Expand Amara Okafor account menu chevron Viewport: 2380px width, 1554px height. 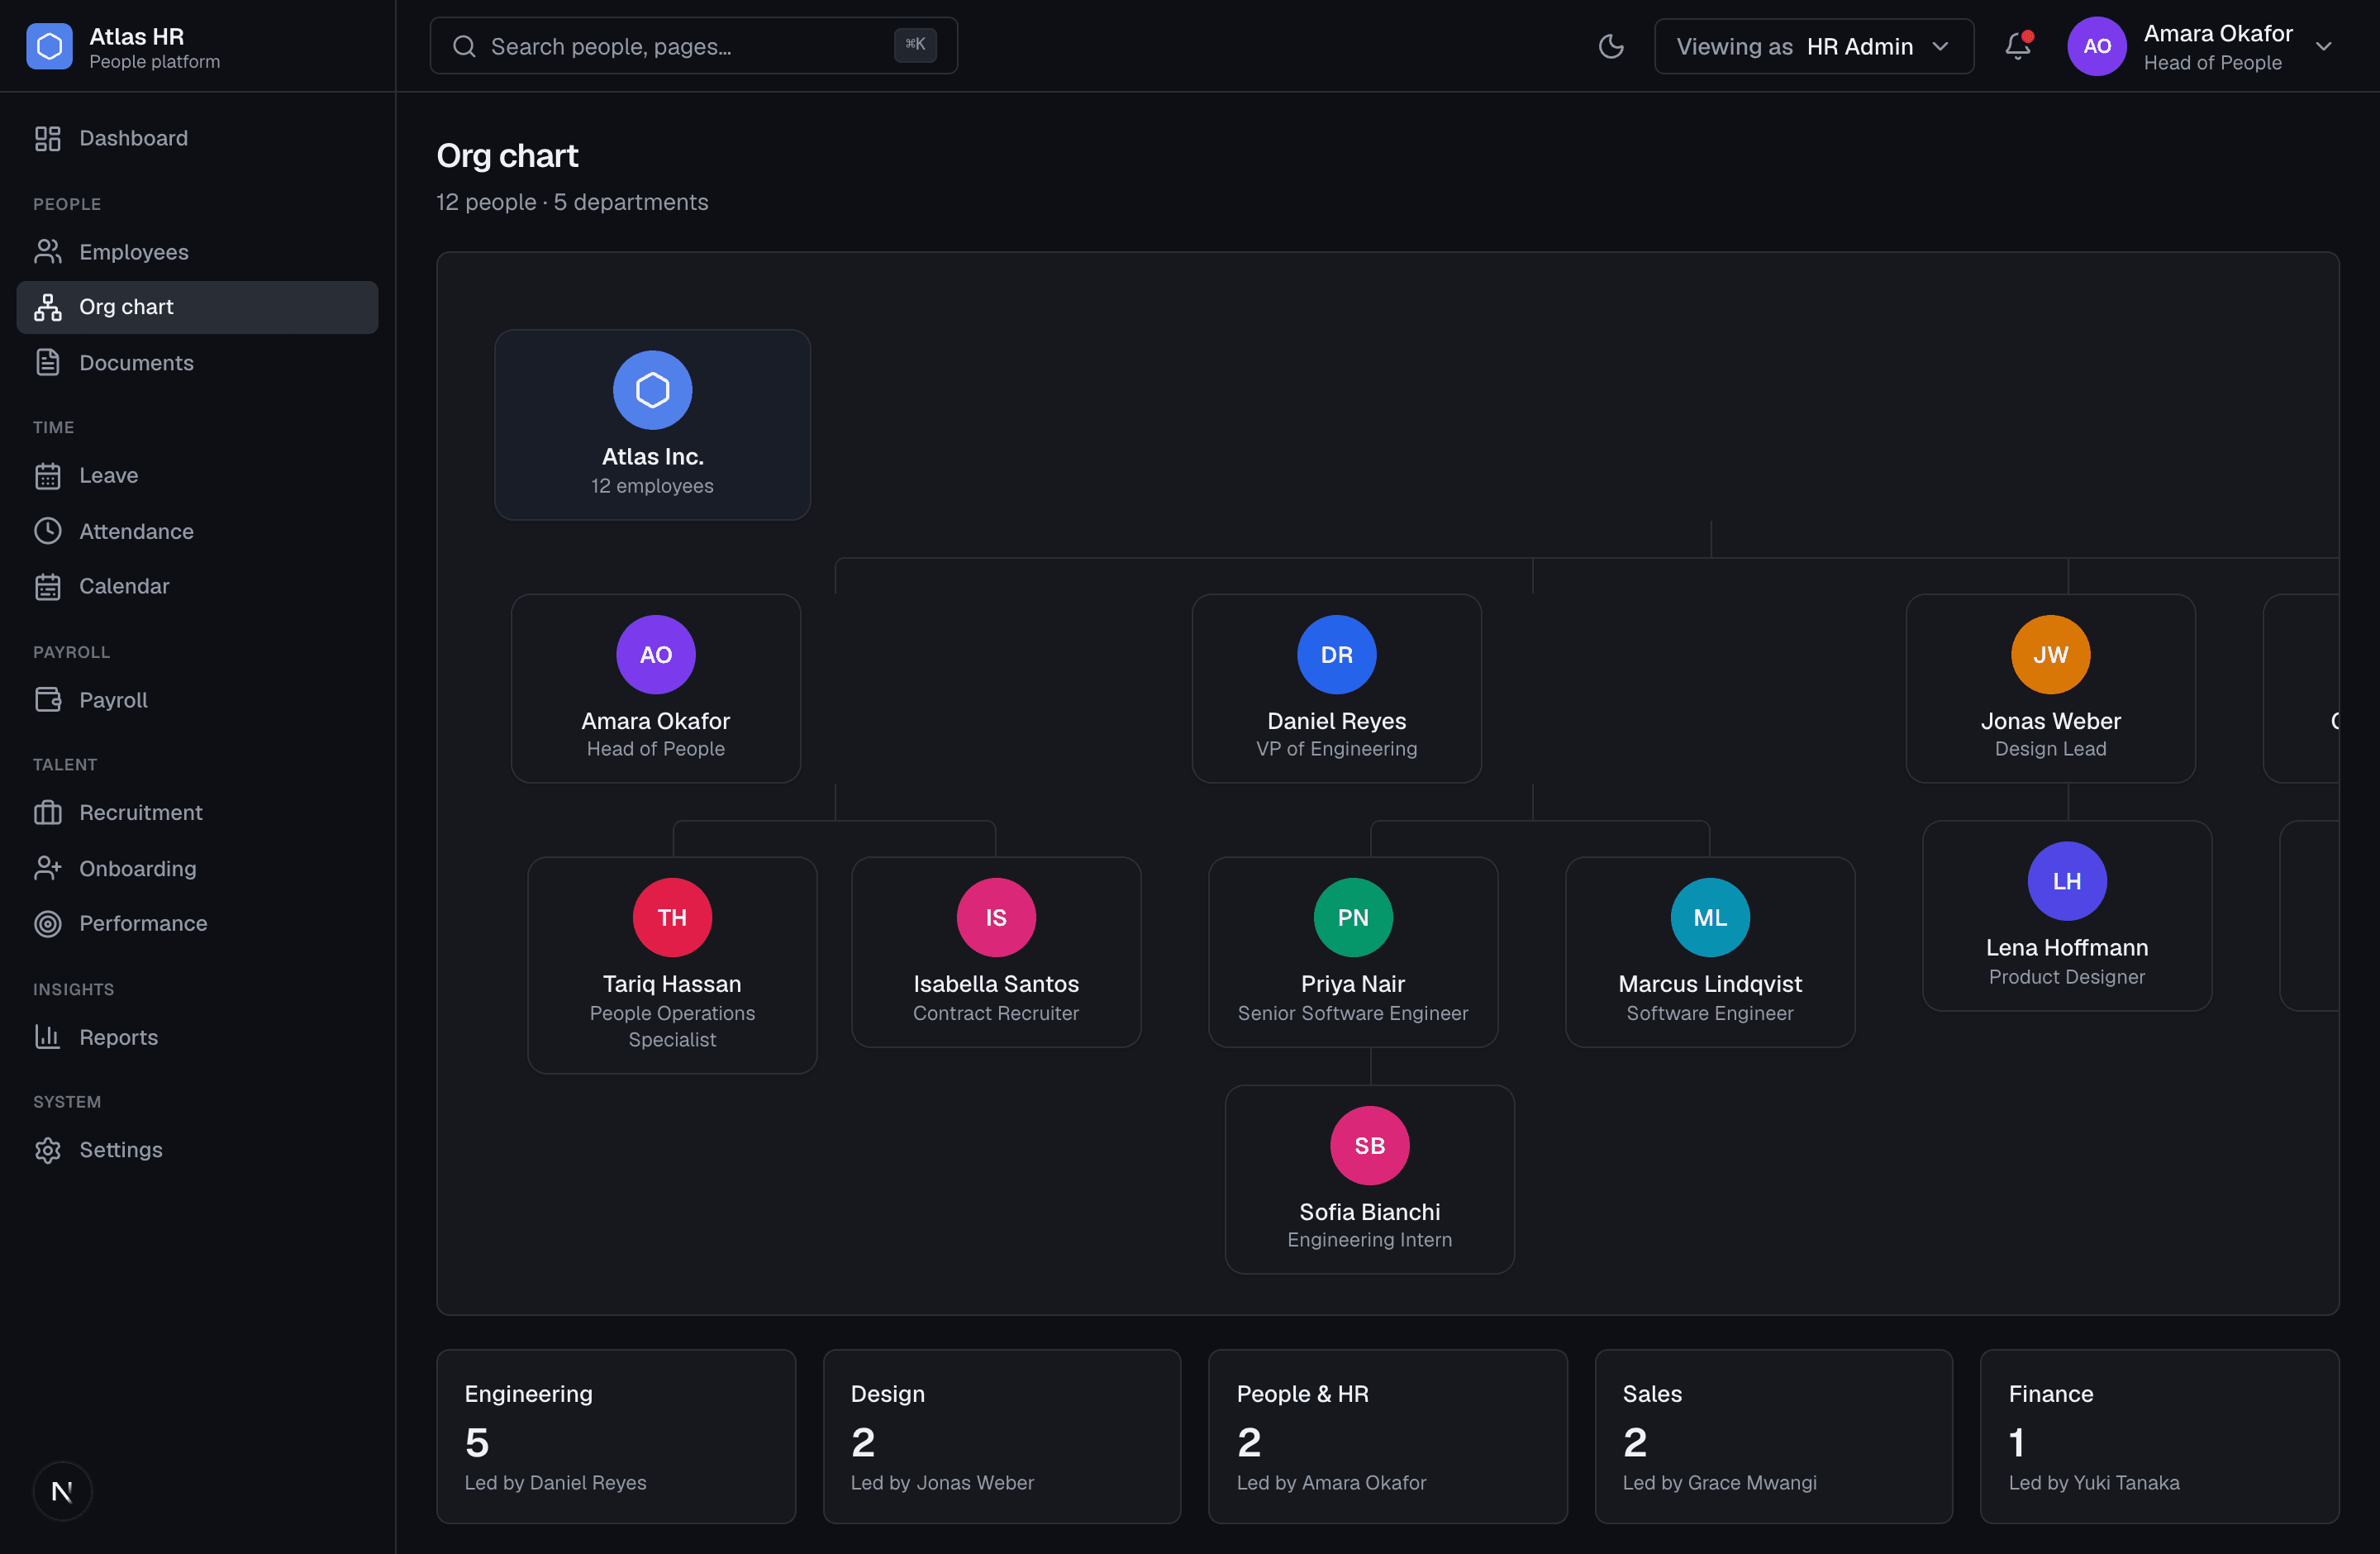(x=2323, y=47)
